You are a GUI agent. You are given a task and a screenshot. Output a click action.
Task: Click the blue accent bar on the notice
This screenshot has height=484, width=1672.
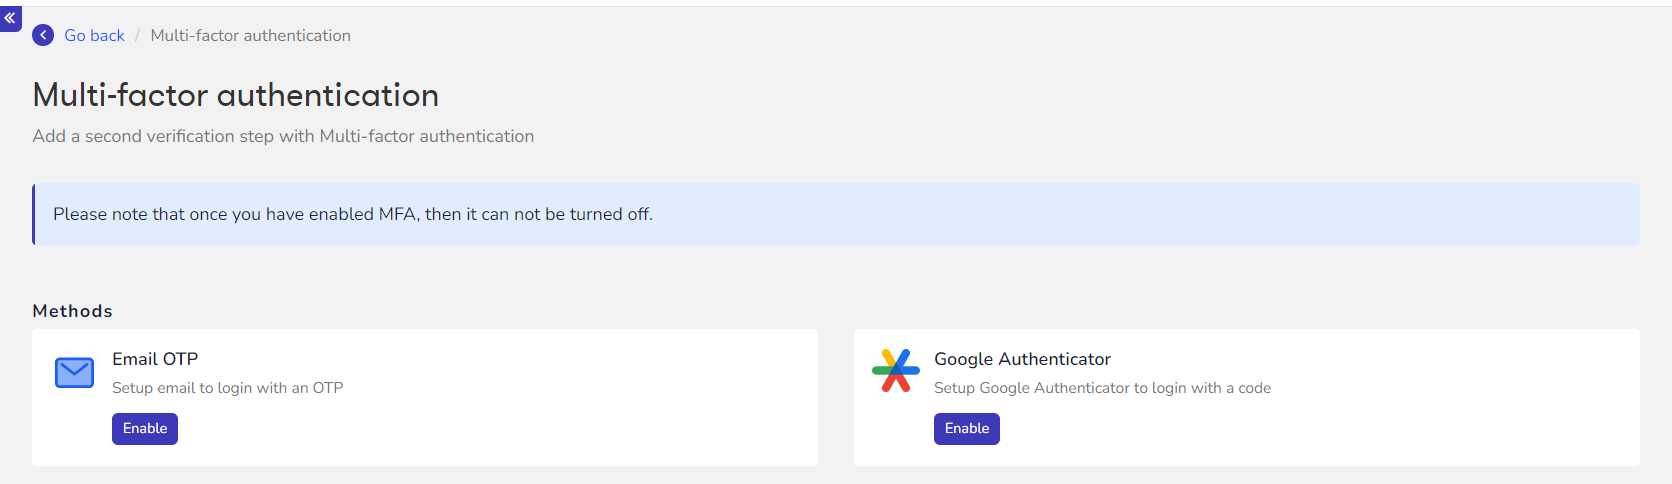pos(33,214)
